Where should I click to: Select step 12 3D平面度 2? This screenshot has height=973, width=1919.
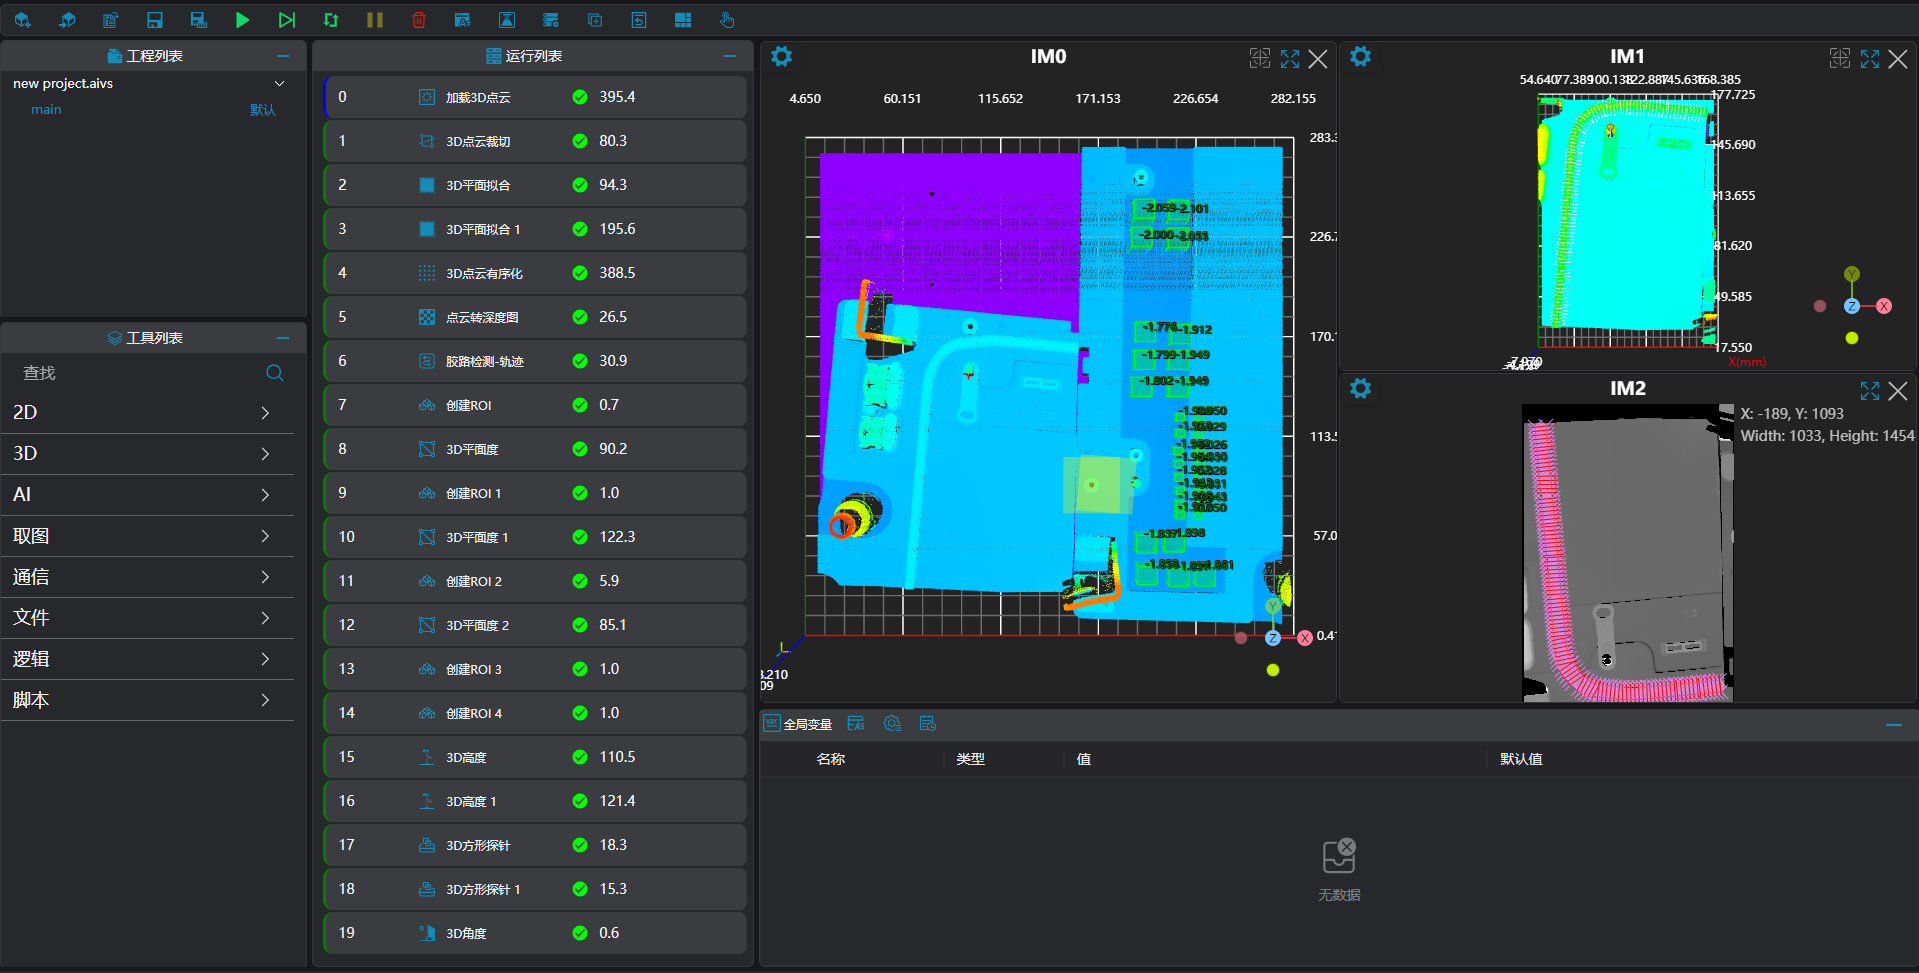[x=536, y=625]
